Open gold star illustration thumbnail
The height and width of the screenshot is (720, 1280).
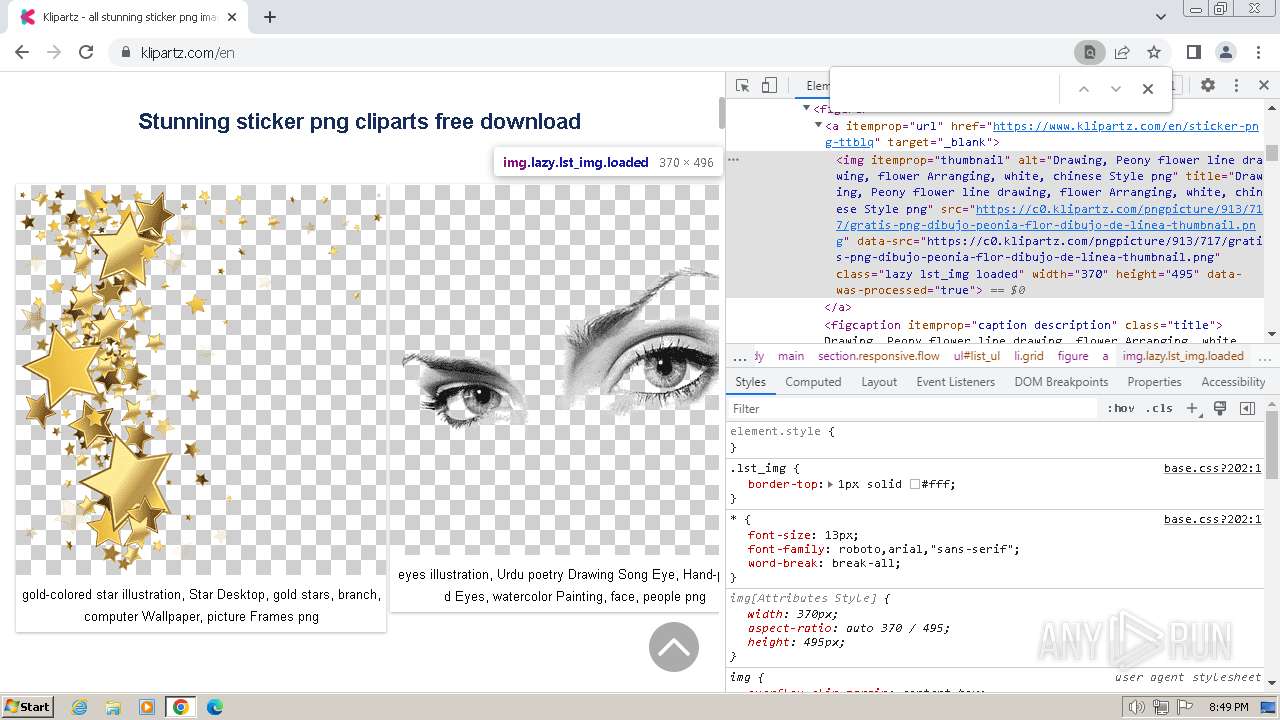pos(201,380)
